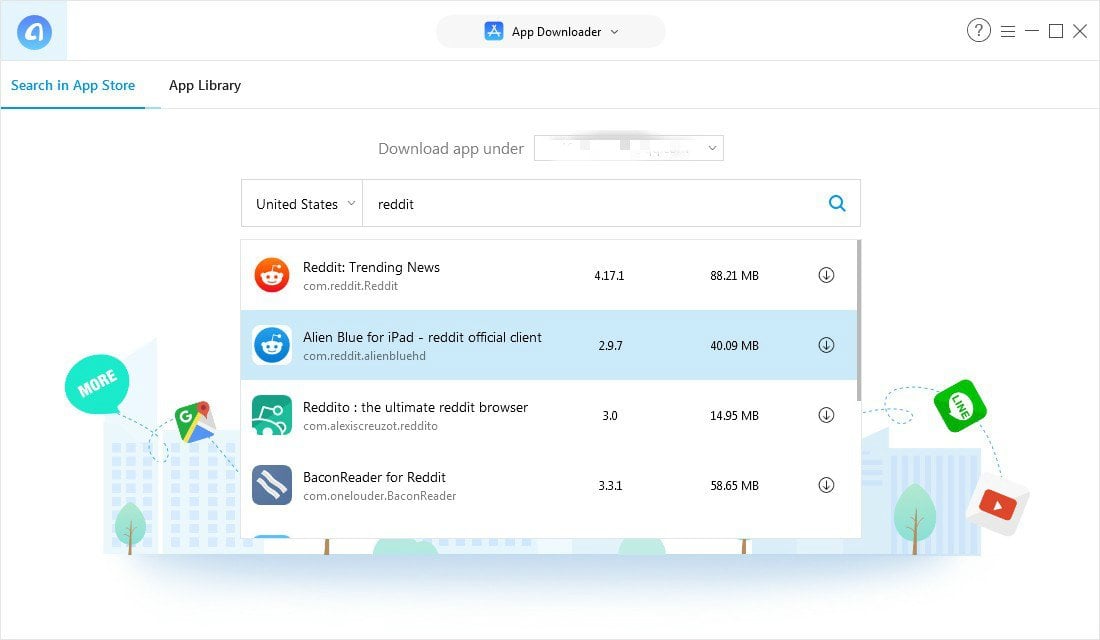
Task: Click the AnyTrans logo icon
Action: (x=34, y=32)
